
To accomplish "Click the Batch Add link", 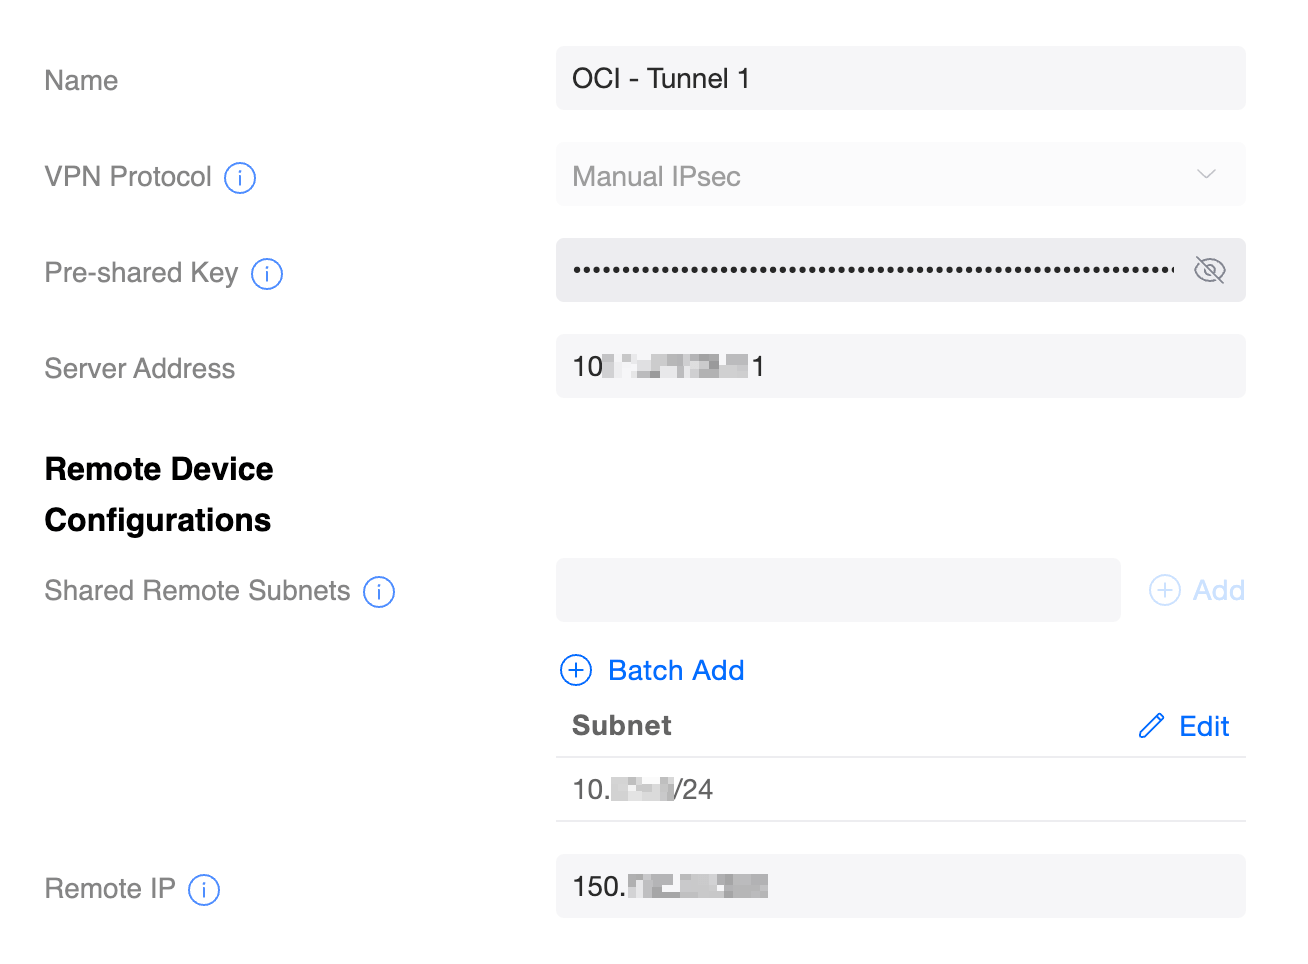I will click(676, 670).
